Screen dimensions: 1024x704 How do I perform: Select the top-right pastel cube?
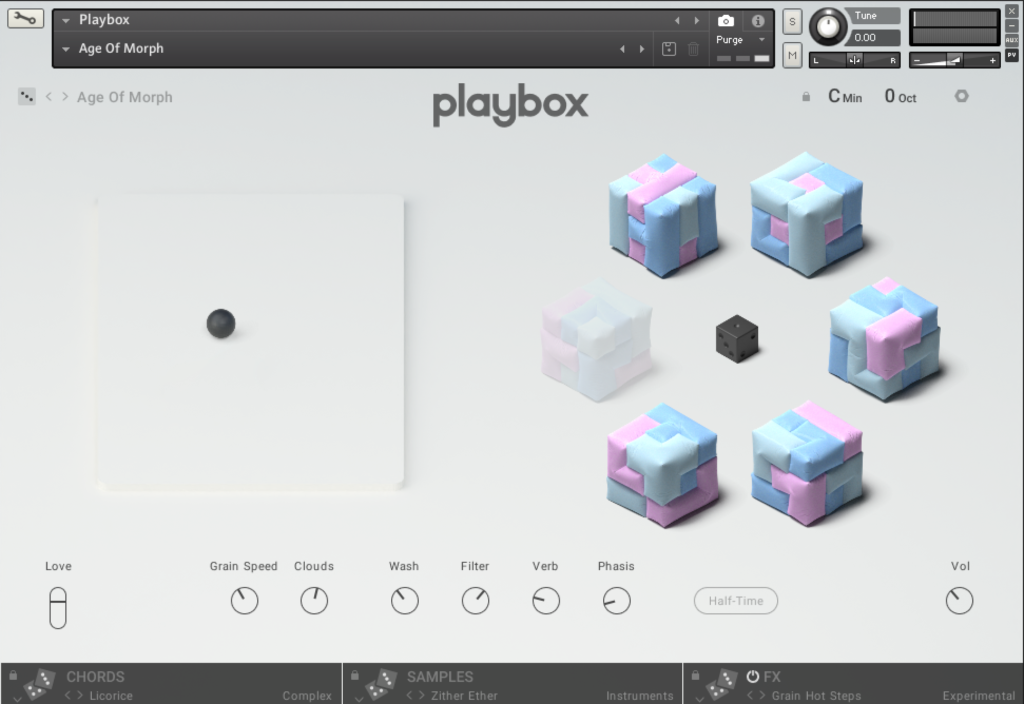pos(807,215)
